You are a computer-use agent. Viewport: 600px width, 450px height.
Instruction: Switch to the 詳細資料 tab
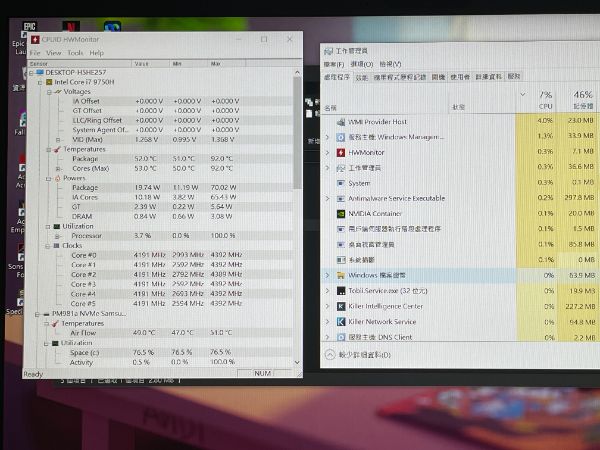tap(489, 77)
